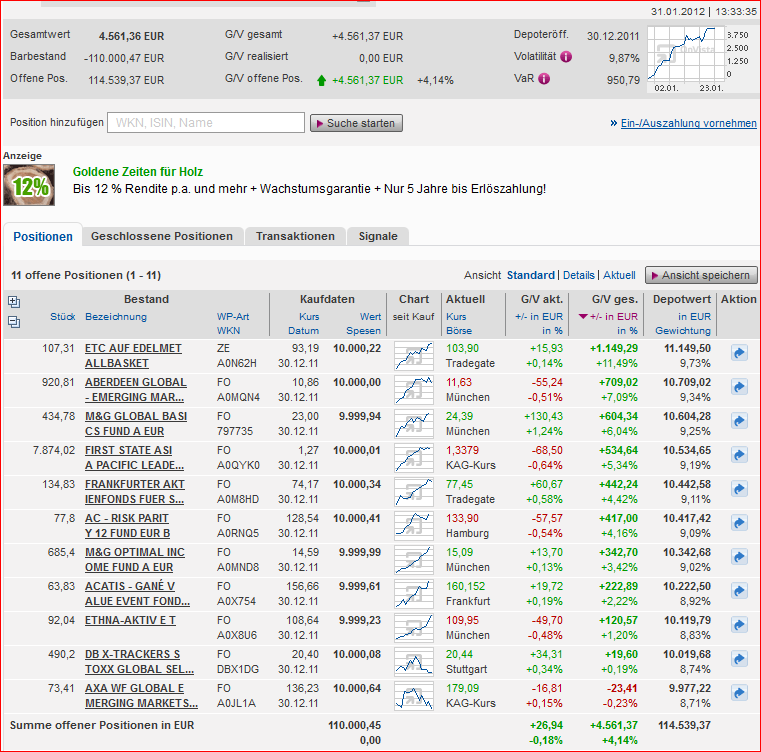Open ACATIS - GANÉ VALUE EVENT FOND...
761x752 pixels.
tap(137, 594)
